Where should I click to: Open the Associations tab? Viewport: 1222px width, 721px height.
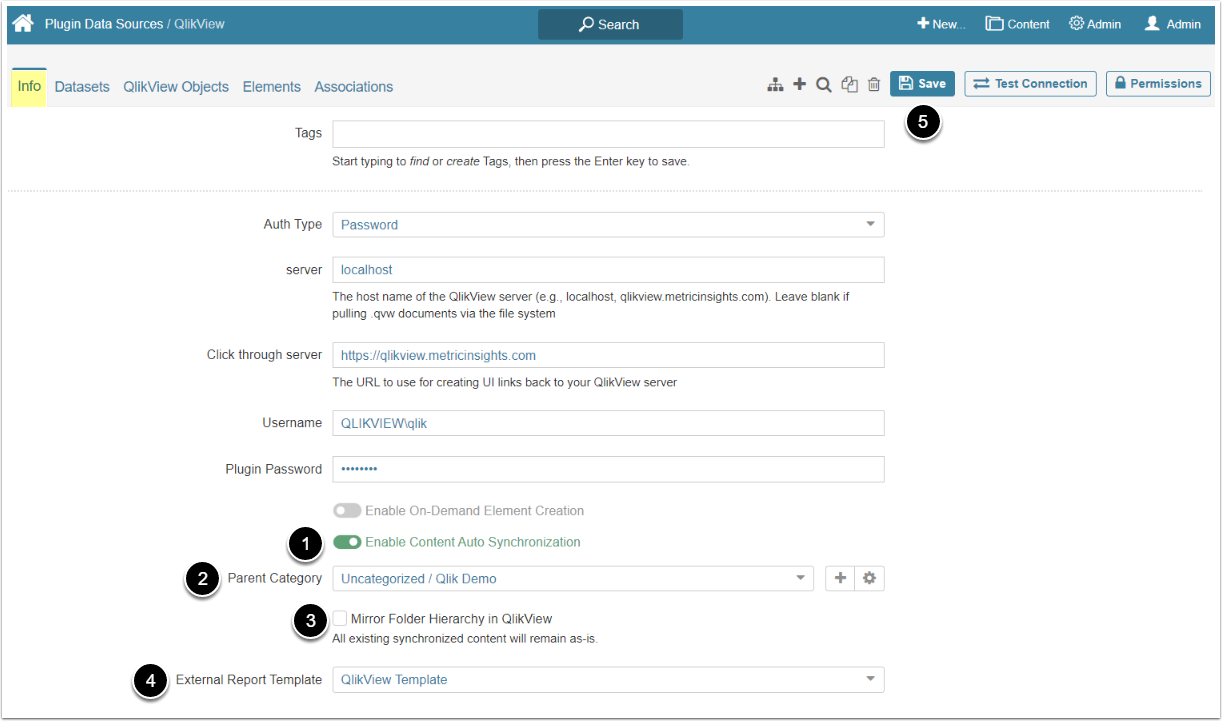click(x=354, y=87)
